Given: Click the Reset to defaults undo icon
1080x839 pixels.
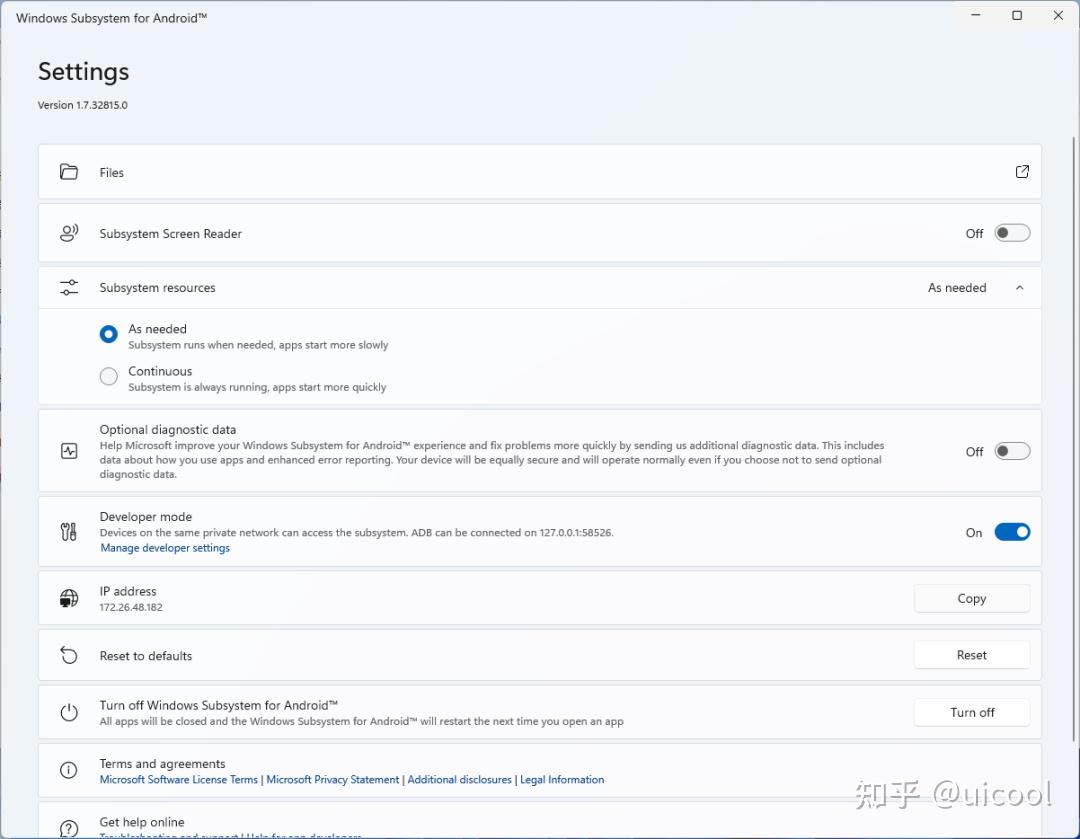Looking at the screenshot, I should coord(68,654).
